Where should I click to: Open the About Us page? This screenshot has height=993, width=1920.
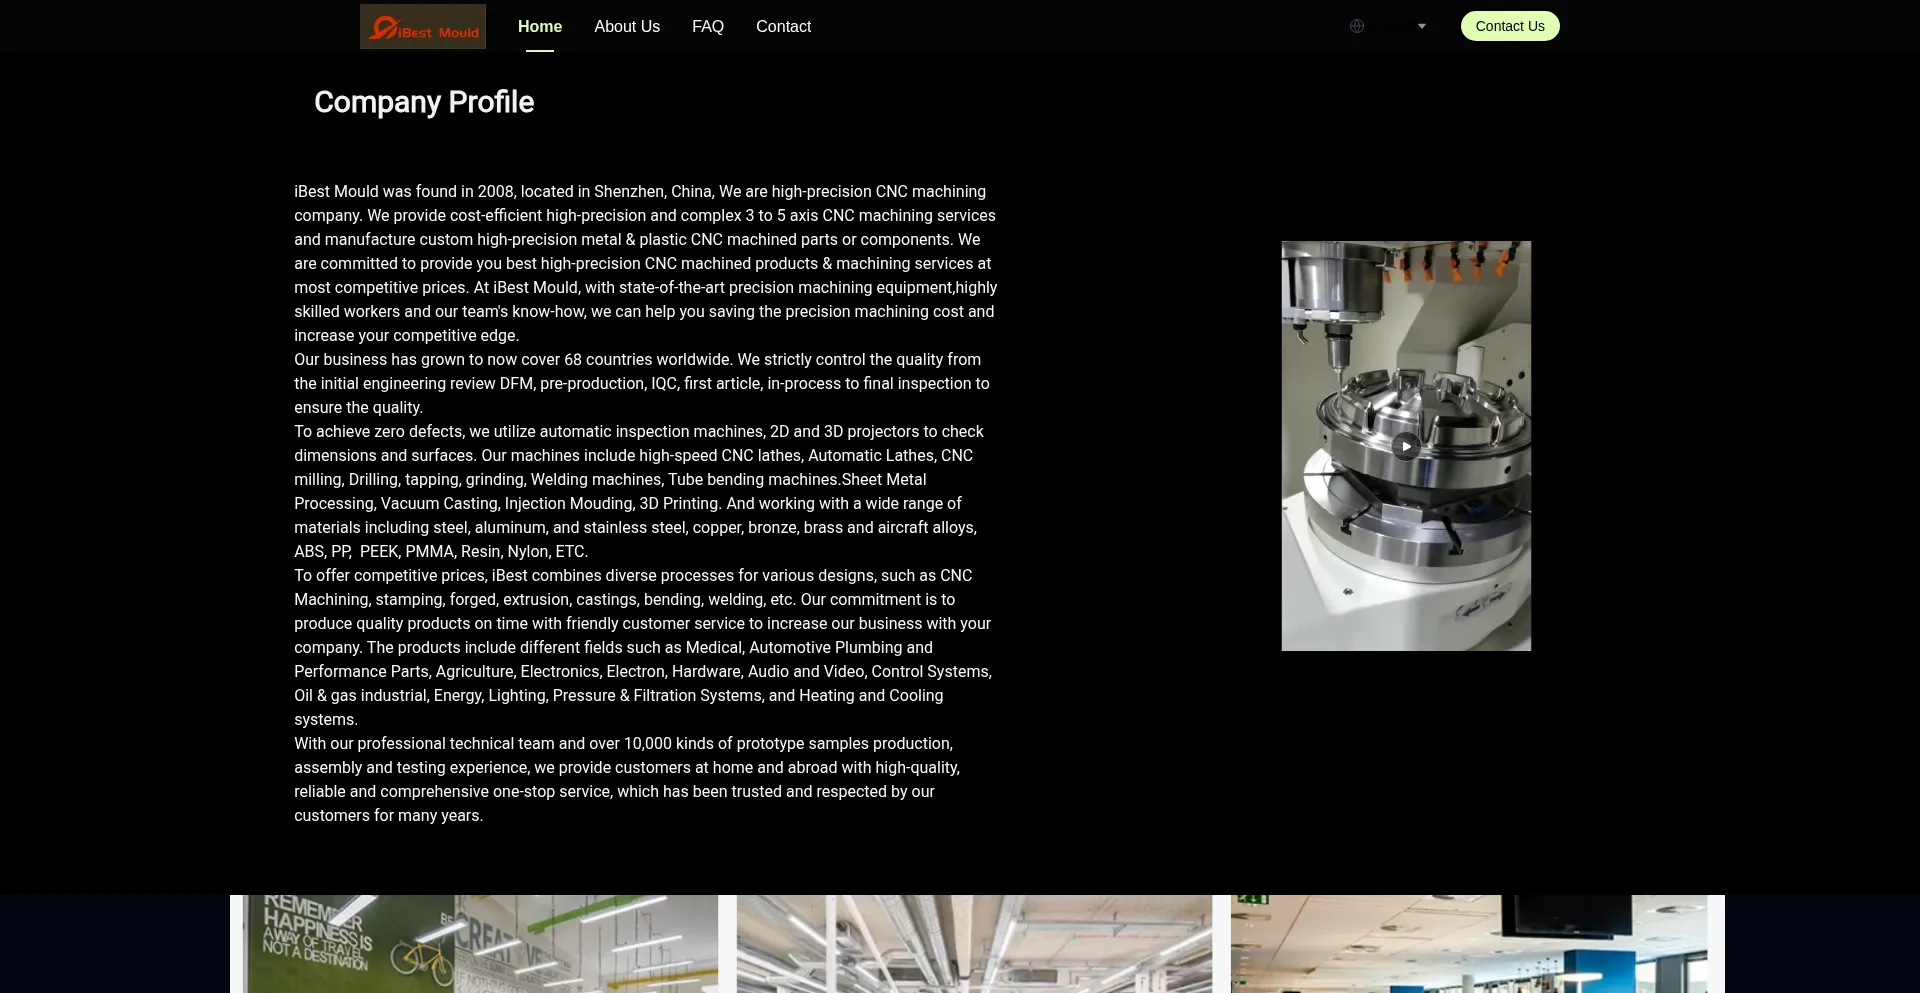(626, 27)
